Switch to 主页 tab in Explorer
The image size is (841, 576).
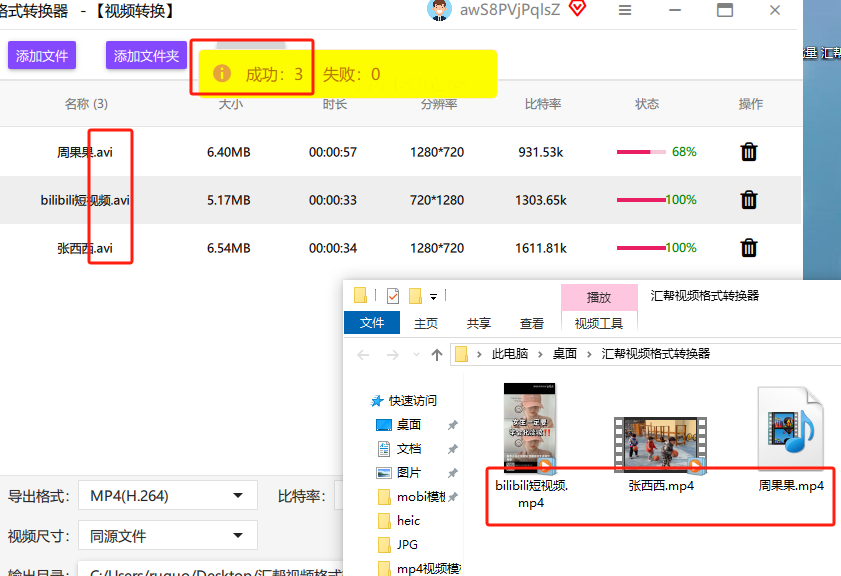coord(426,323)
